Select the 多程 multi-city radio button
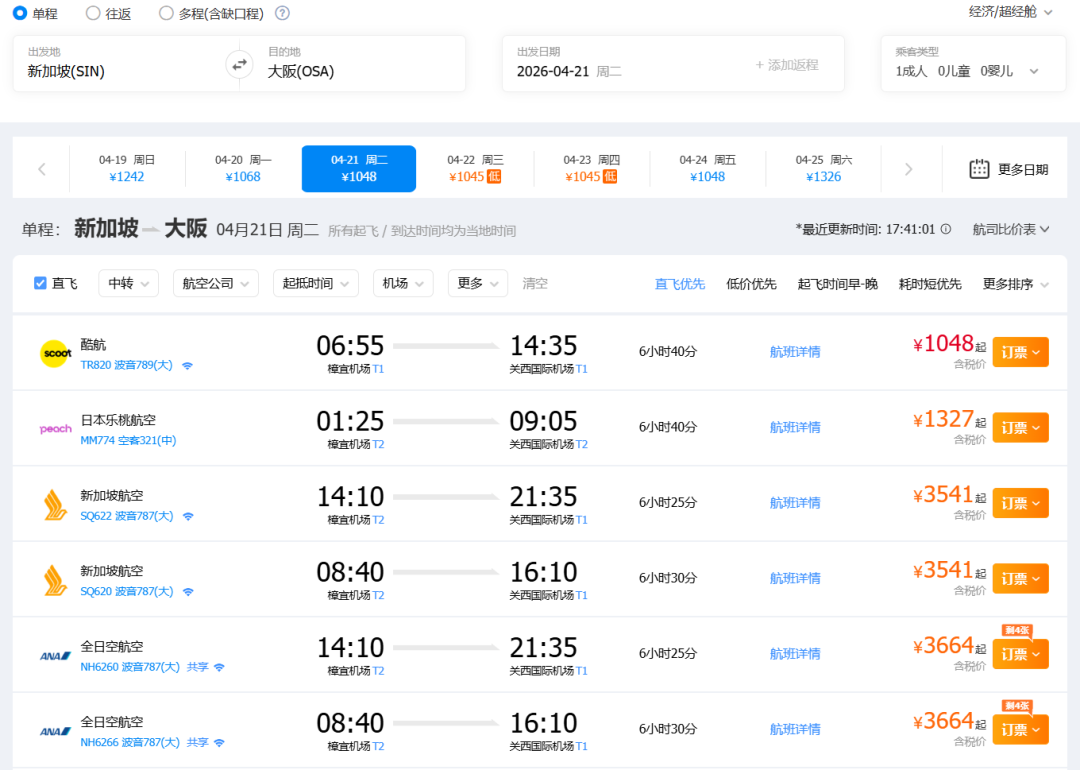The image size is (1080, 770). (166, 13)
